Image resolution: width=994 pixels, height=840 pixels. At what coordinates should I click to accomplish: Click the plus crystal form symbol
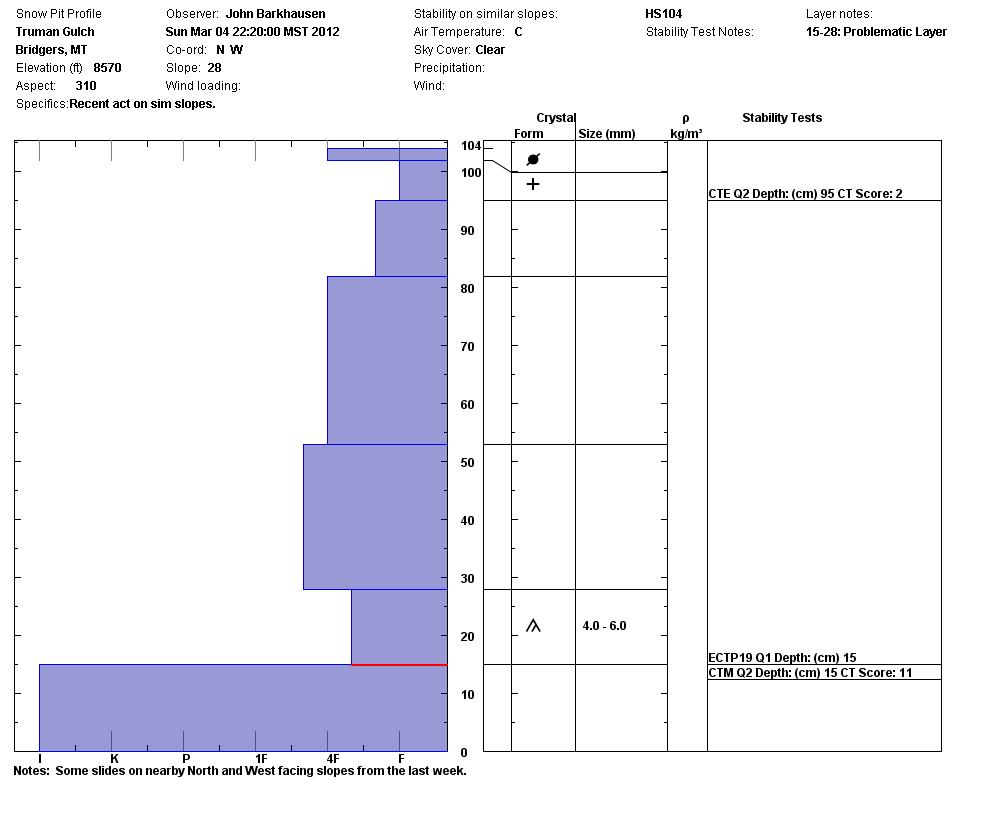pyautogui.click(x=533, y=184)
